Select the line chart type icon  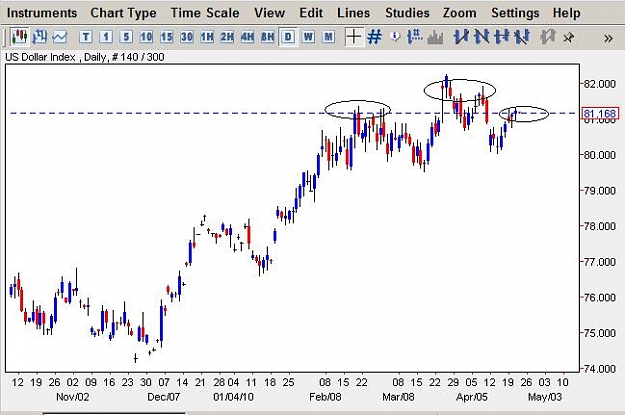(x=60, y=37)
